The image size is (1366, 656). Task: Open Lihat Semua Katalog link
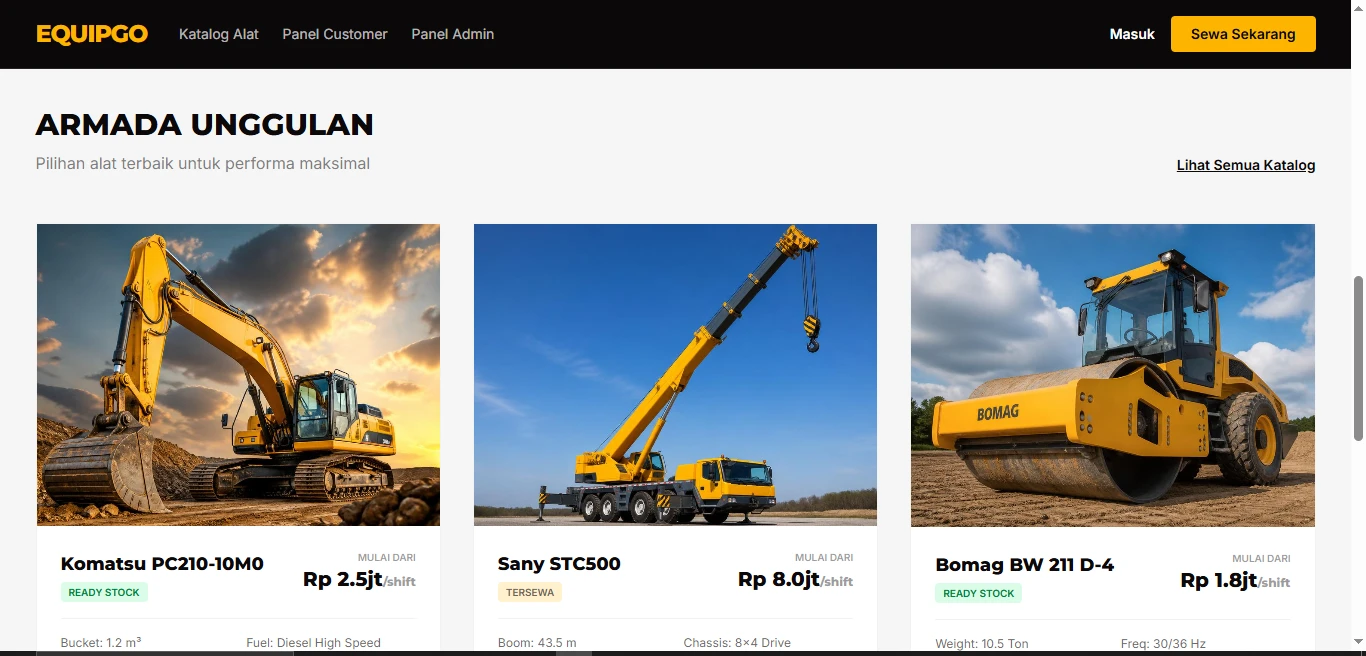tap(1246, 165)
